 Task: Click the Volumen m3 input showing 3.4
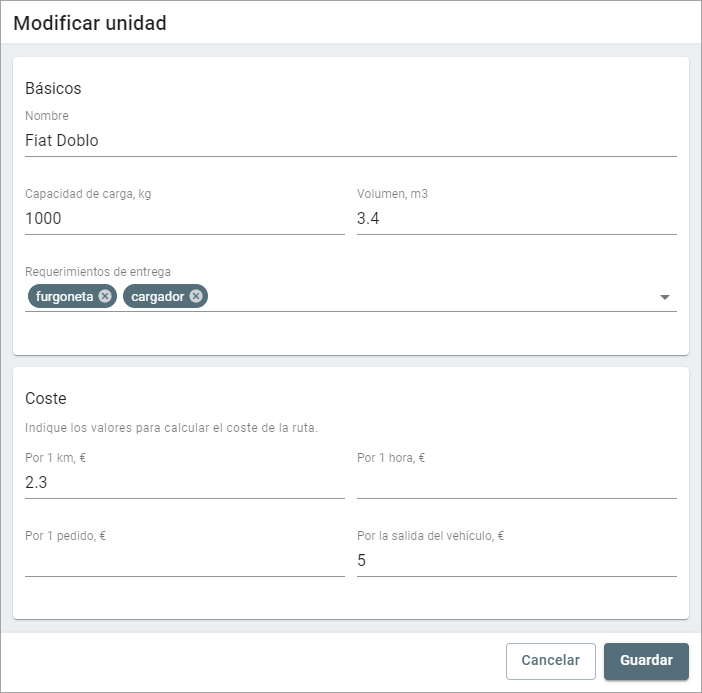click(516, 218)
